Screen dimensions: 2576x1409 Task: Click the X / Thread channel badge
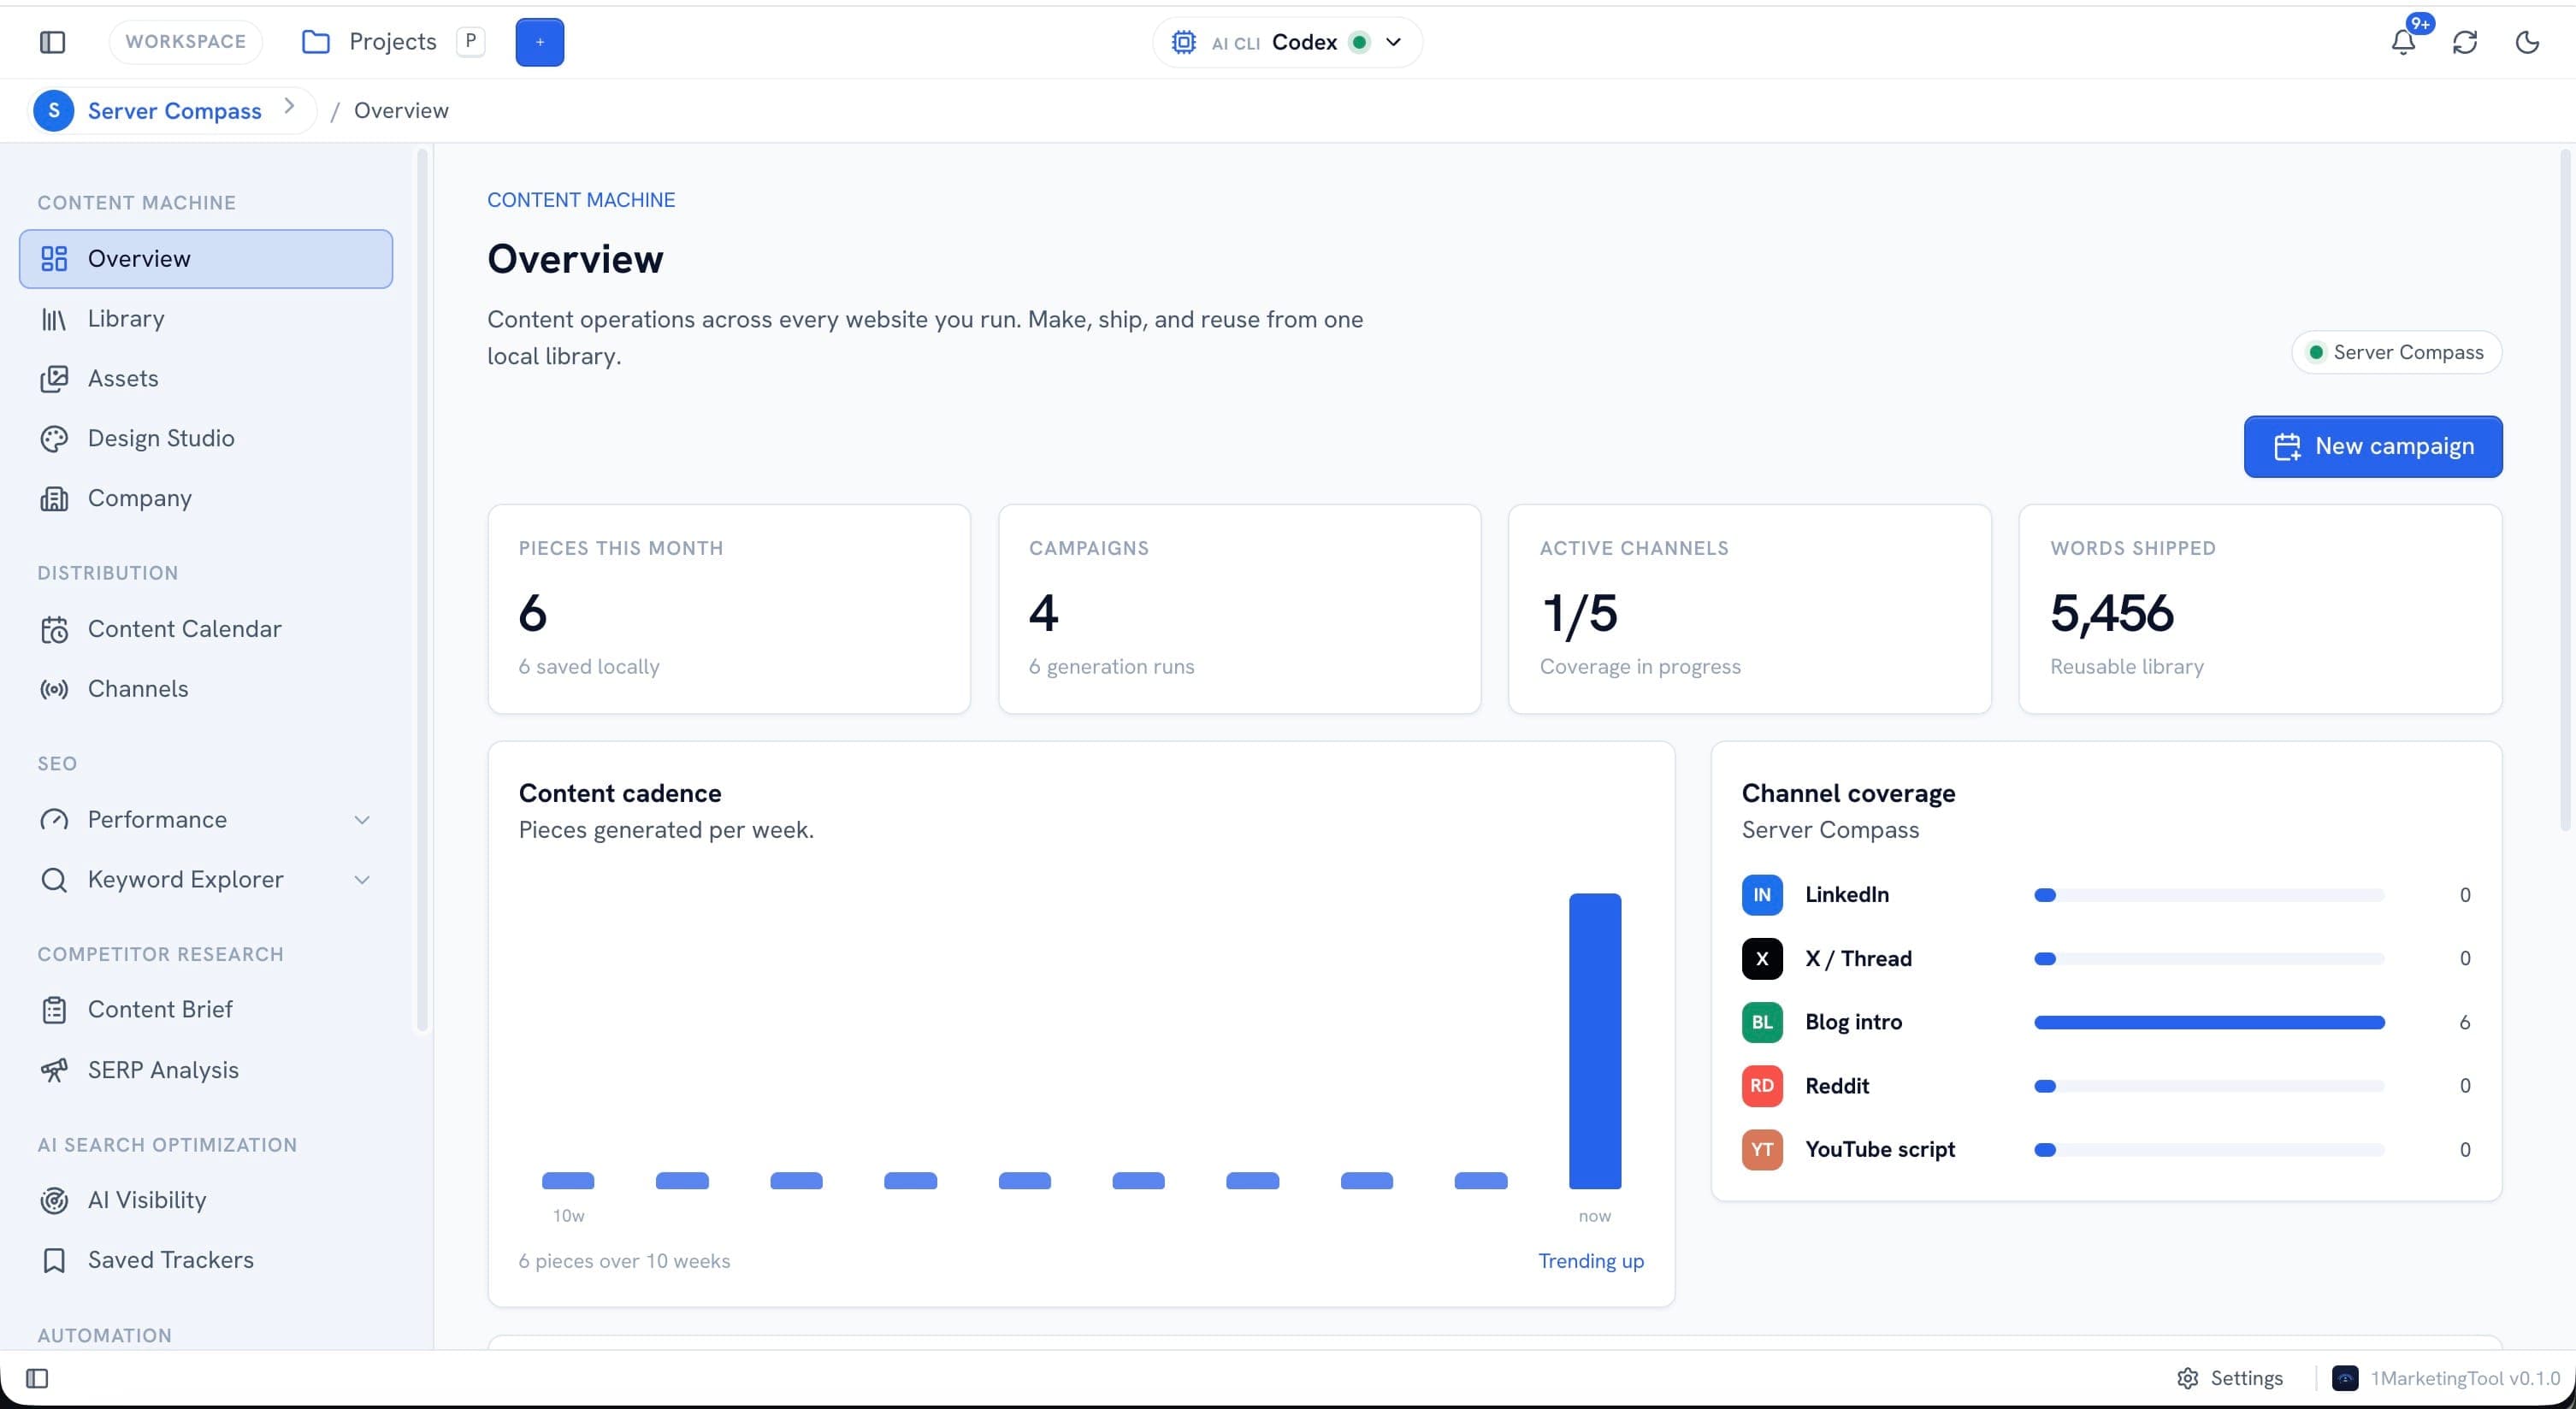pos(1762,958)
